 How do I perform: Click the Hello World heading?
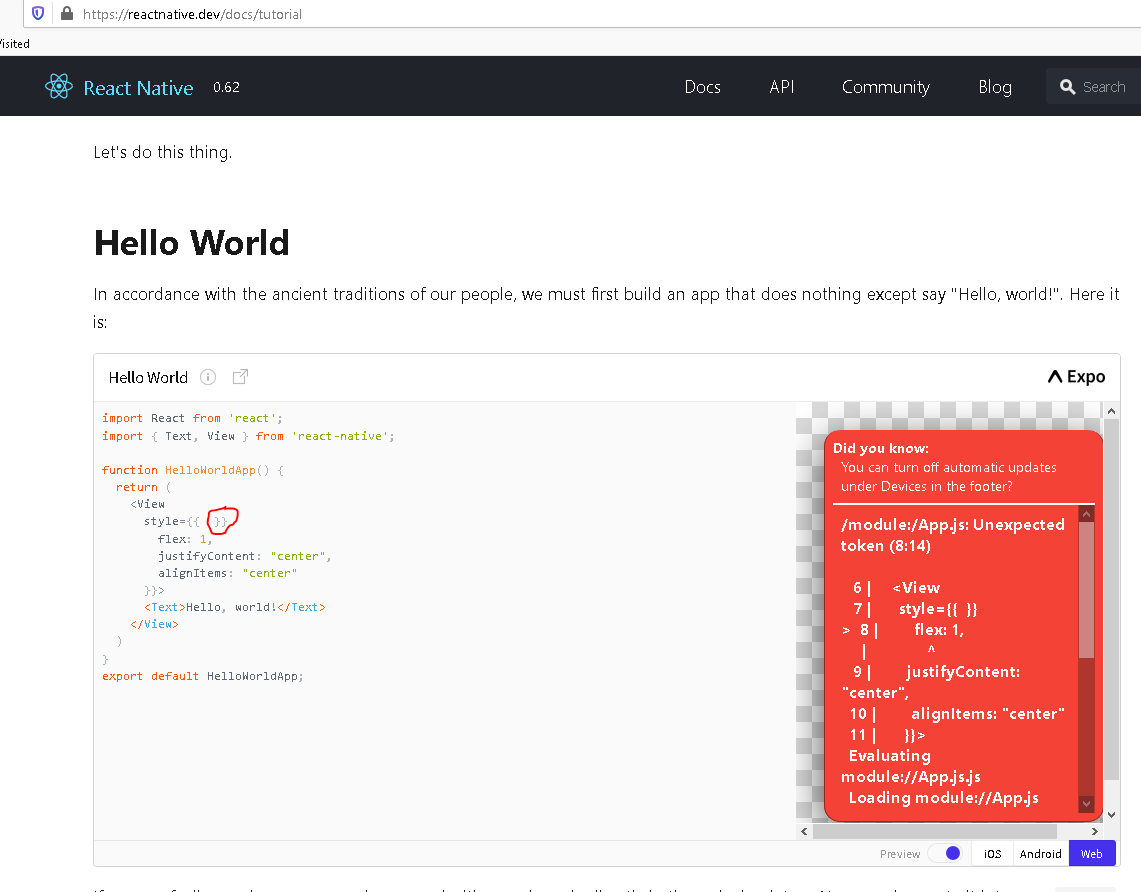191,243
